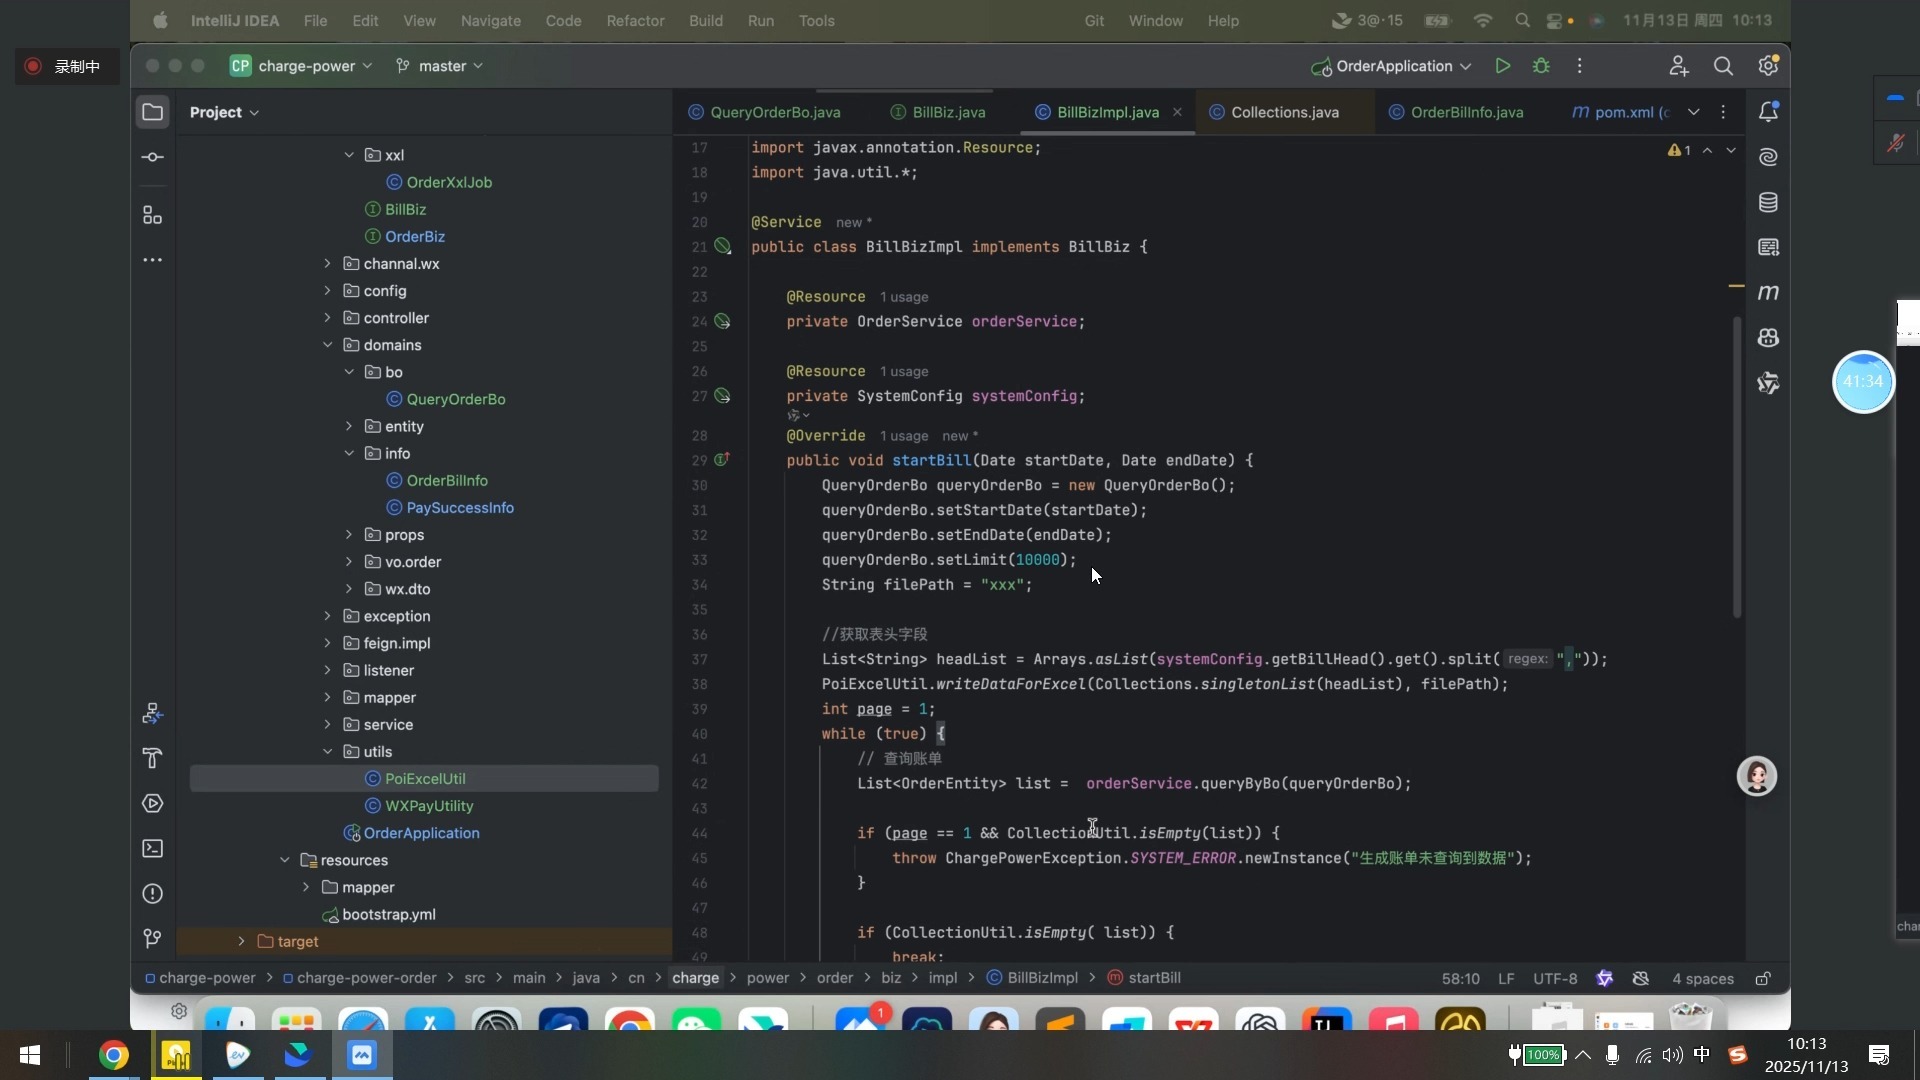Open the Notifications bell icon
The height and width of the screenshot is (1080, 1920).
[x=1768, y=112]
